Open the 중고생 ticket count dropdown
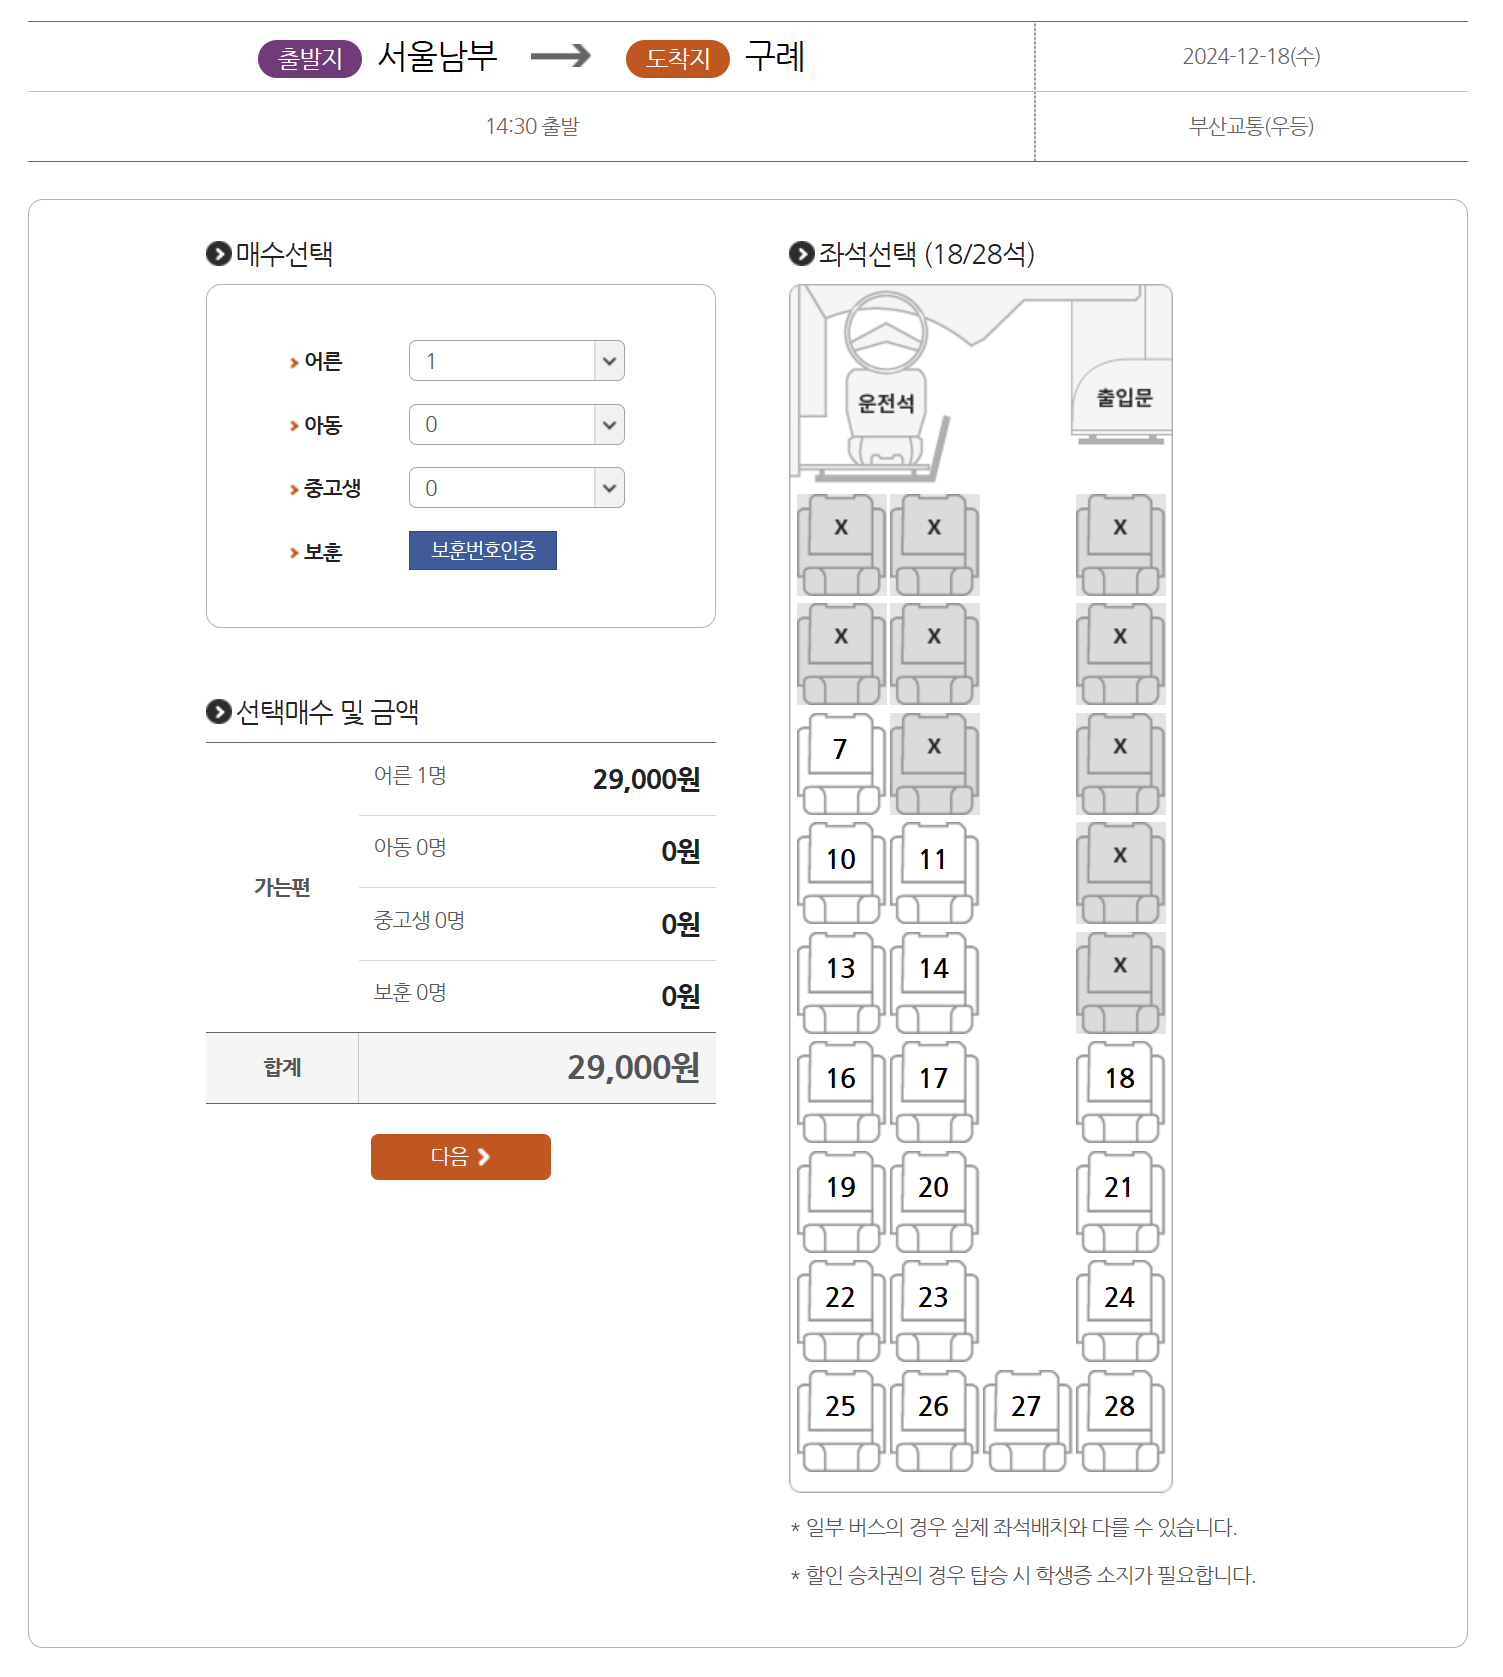 pos(516,488)
